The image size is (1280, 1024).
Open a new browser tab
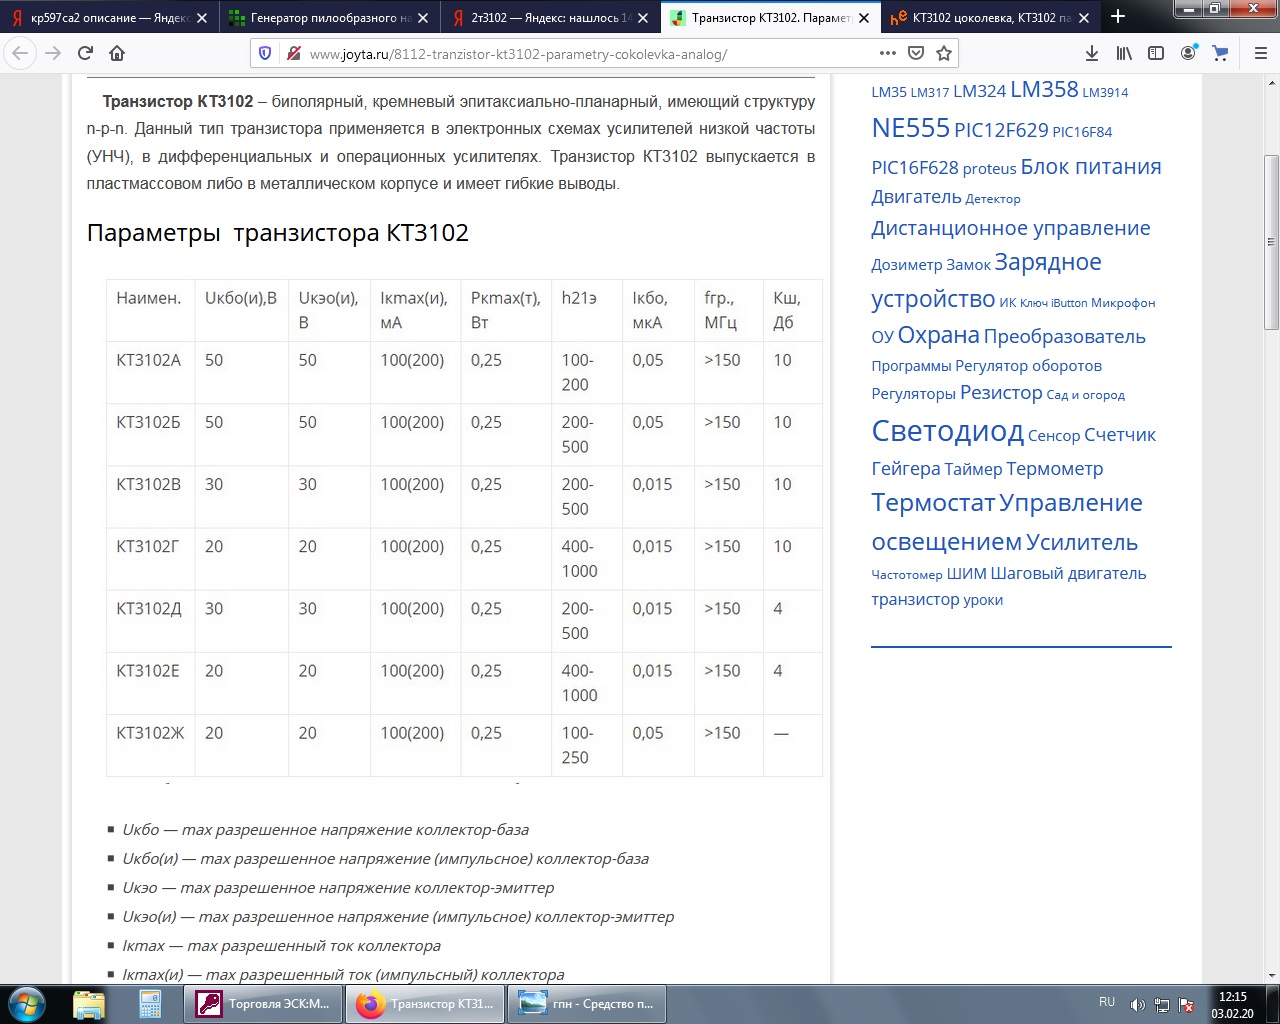click(1118, 16)
